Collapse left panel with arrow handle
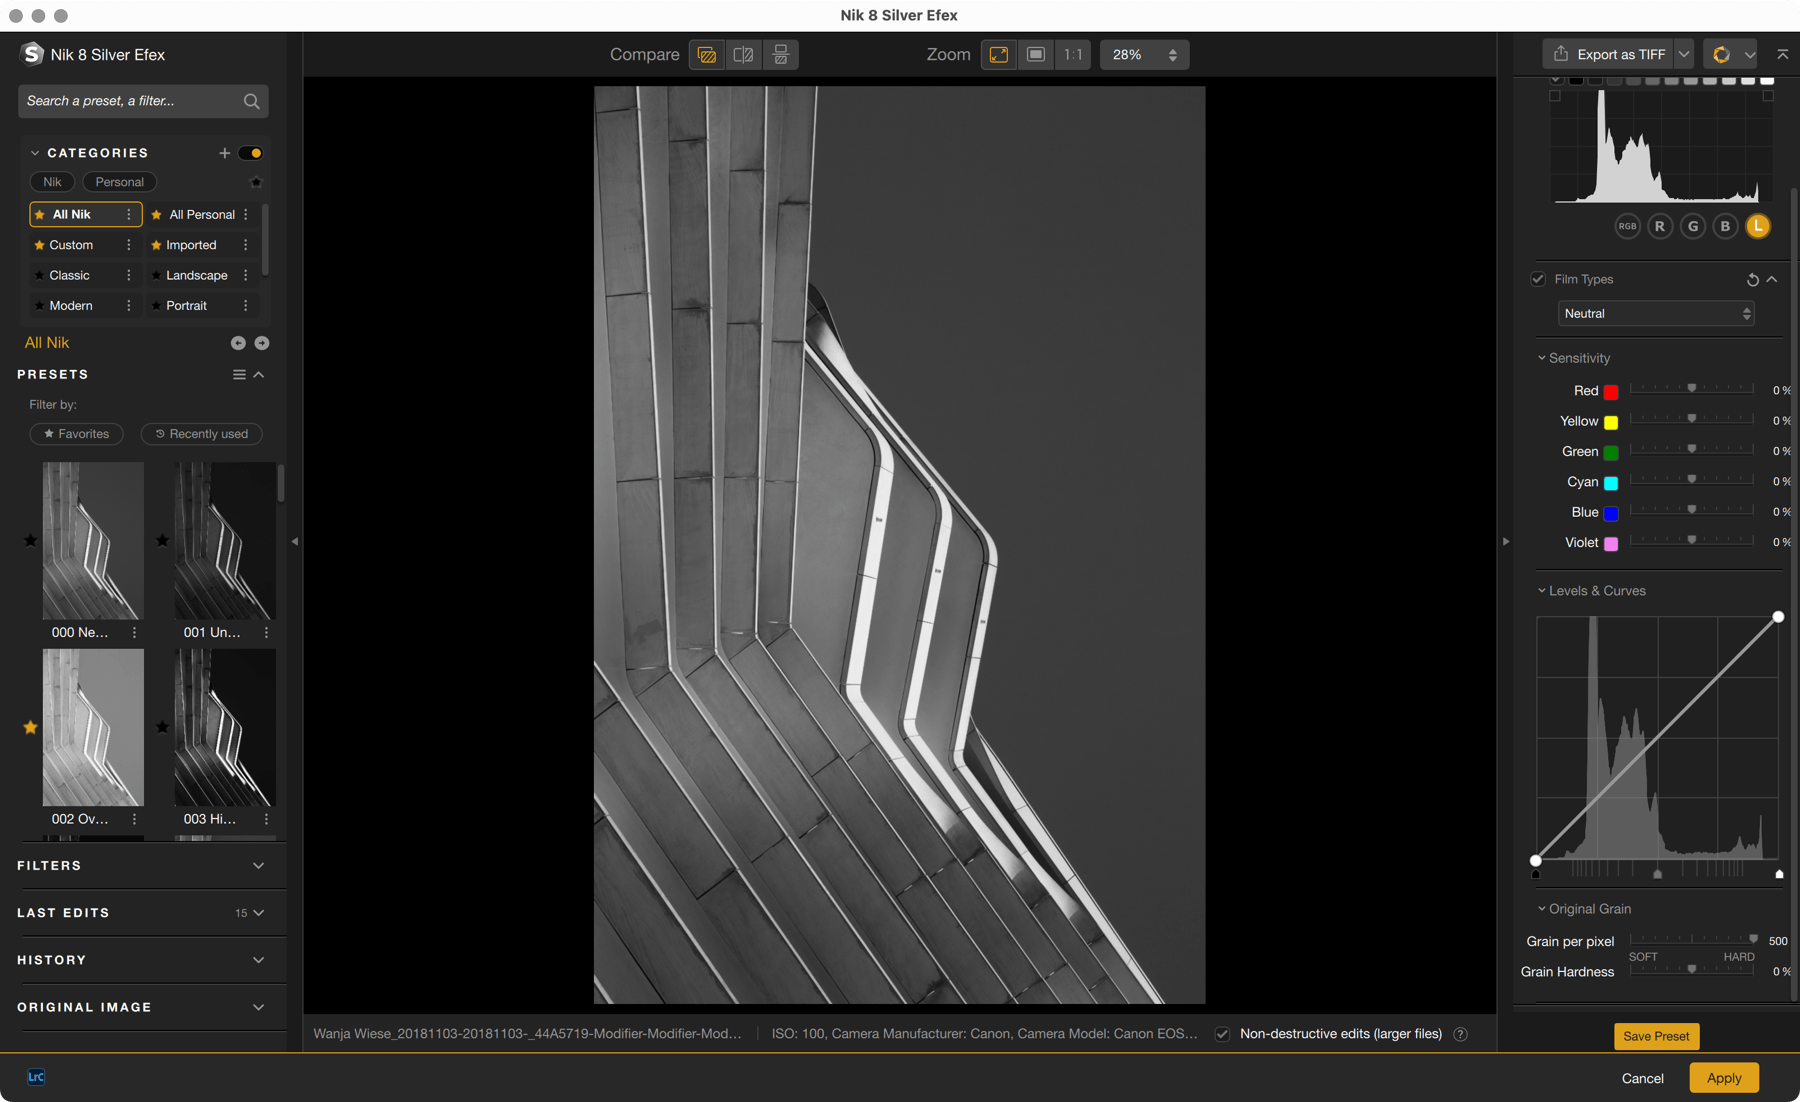 pos(295,541)
